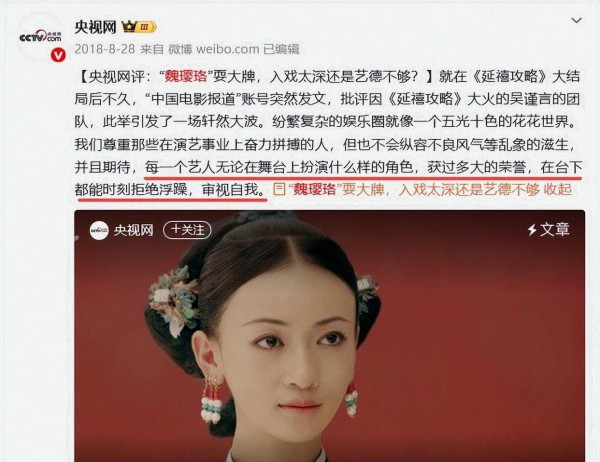Screen dimensions: 600x462
Task: Open the 央视网 CCTV profile avatar
Action: (x=41, y=38)
